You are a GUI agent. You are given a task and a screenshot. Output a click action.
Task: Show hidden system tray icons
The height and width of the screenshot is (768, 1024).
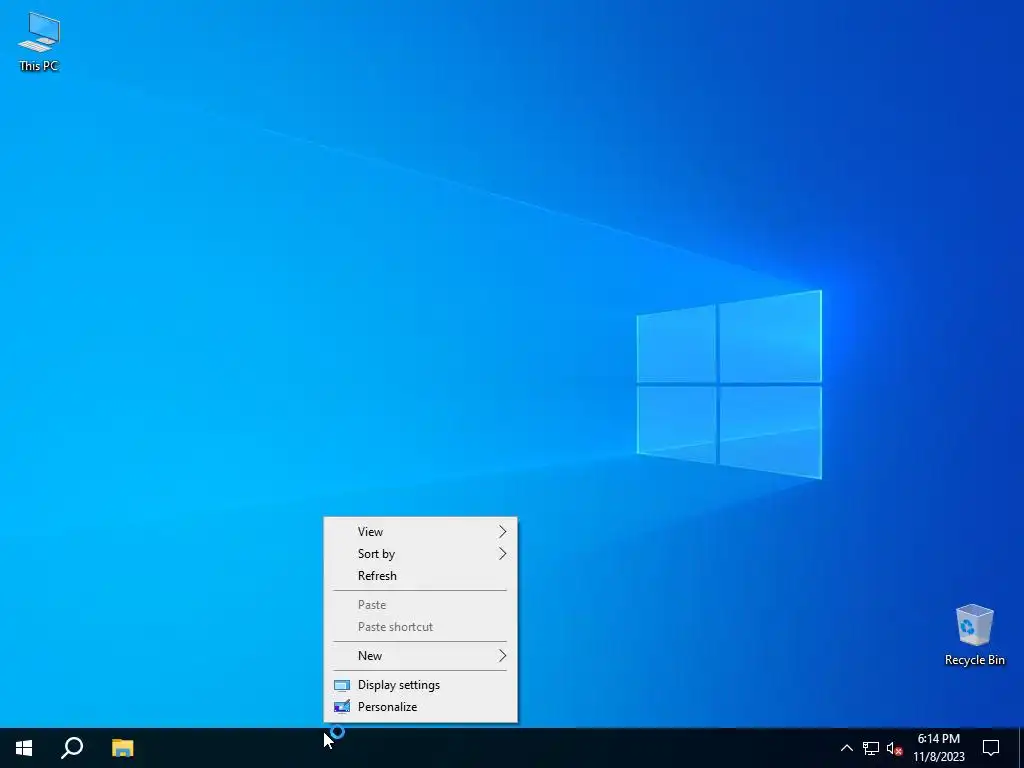pyautogui.click(x=846, y=748)
